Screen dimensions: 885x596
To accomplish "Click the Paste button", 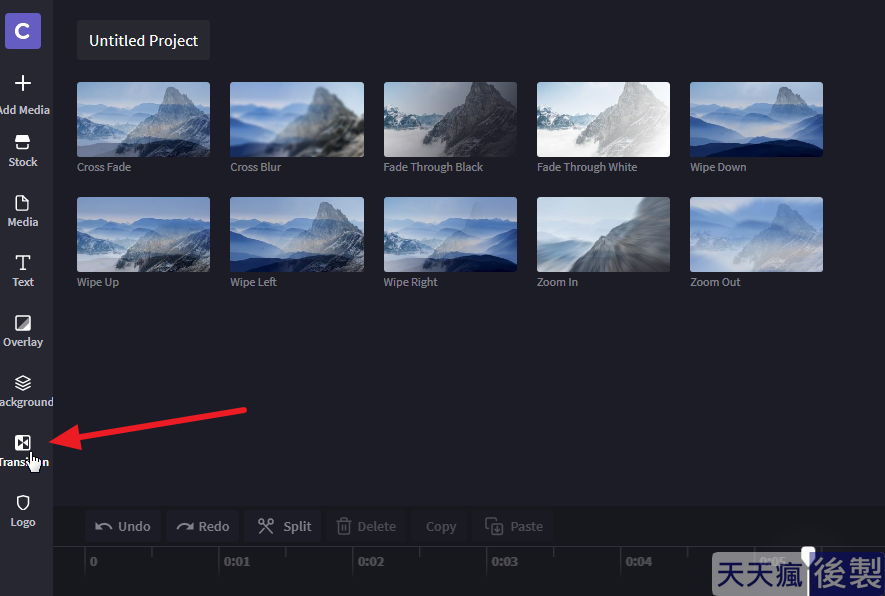I will 514,526.
